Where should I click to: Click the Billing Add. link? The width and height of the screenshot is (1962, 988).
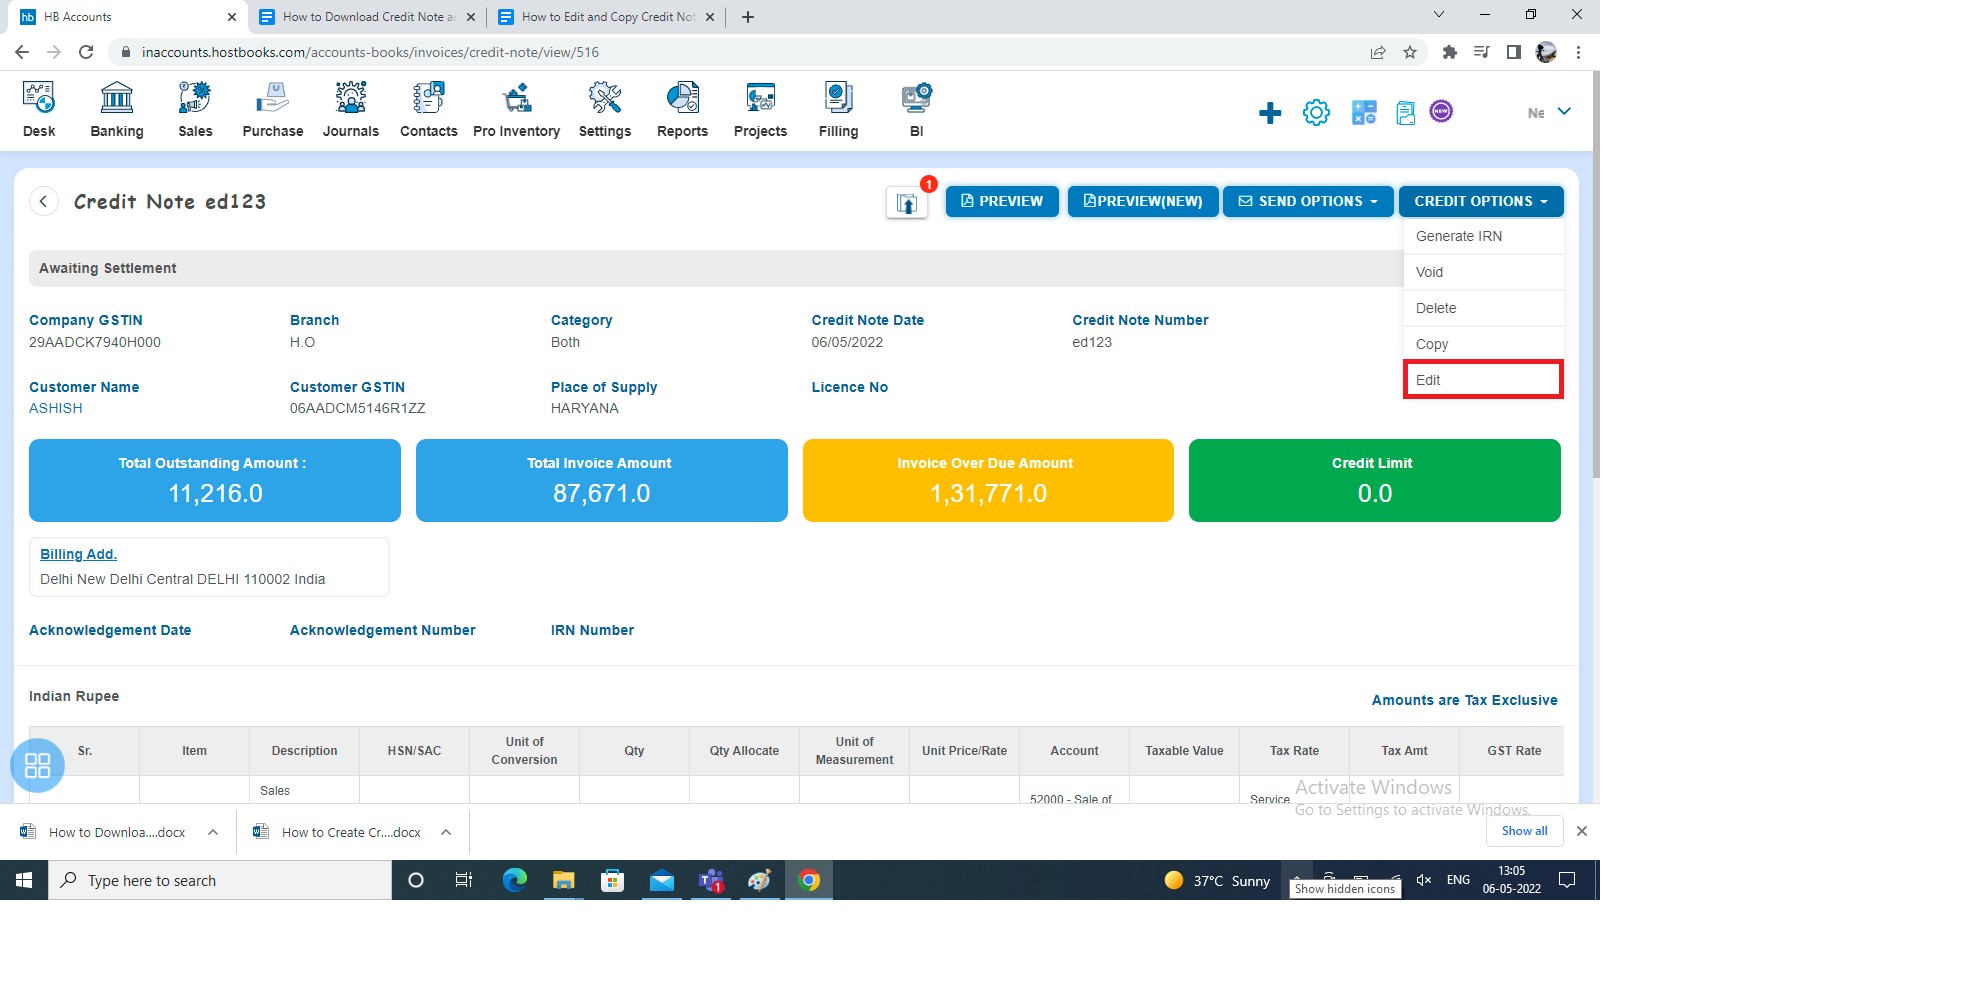pos(78,554)
